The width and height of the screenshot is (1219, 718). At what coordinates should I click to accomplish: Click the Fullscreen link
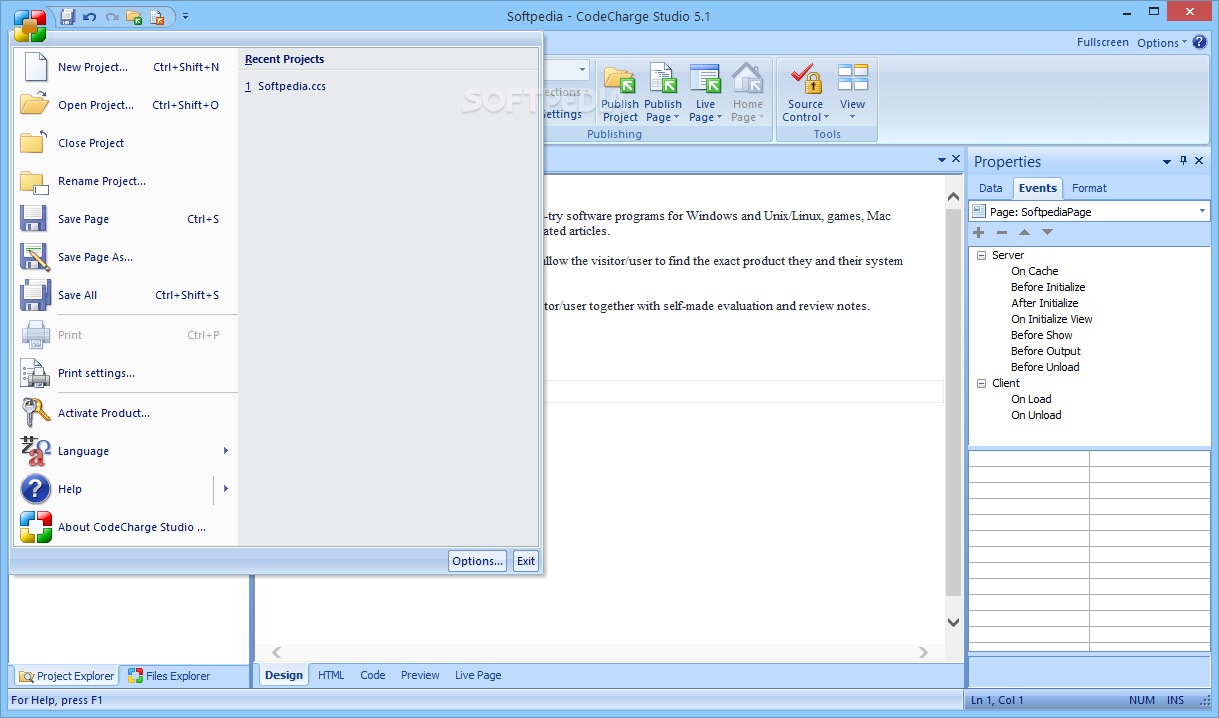click(1103, 42)
